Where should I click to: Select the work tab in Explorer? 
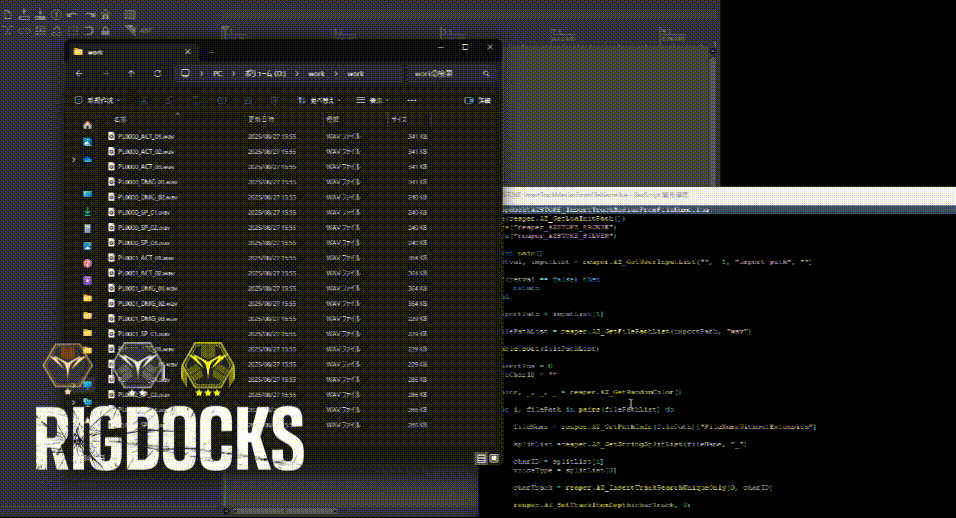tap(132, 52)
